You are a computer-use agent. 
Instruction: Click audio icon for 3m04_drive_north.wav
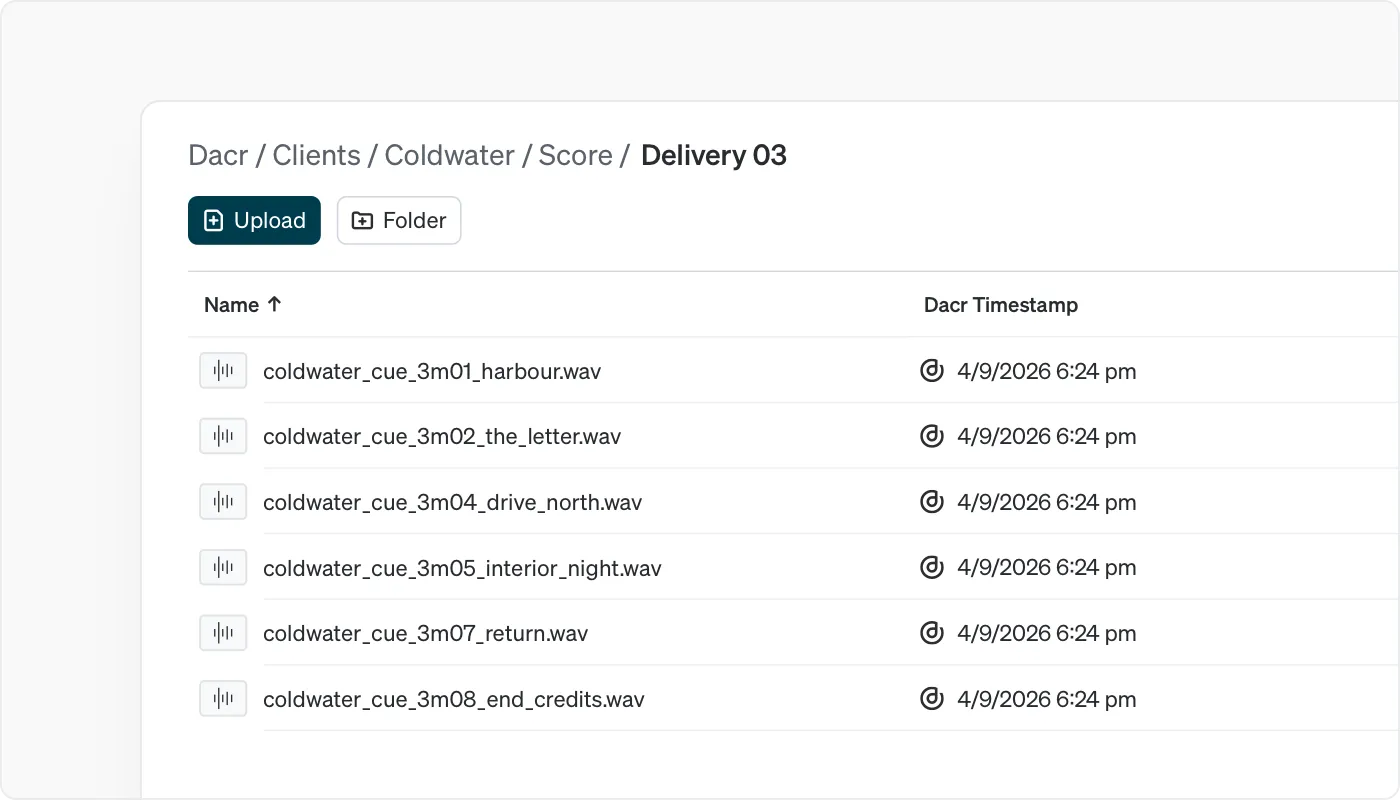coord(223,502)
